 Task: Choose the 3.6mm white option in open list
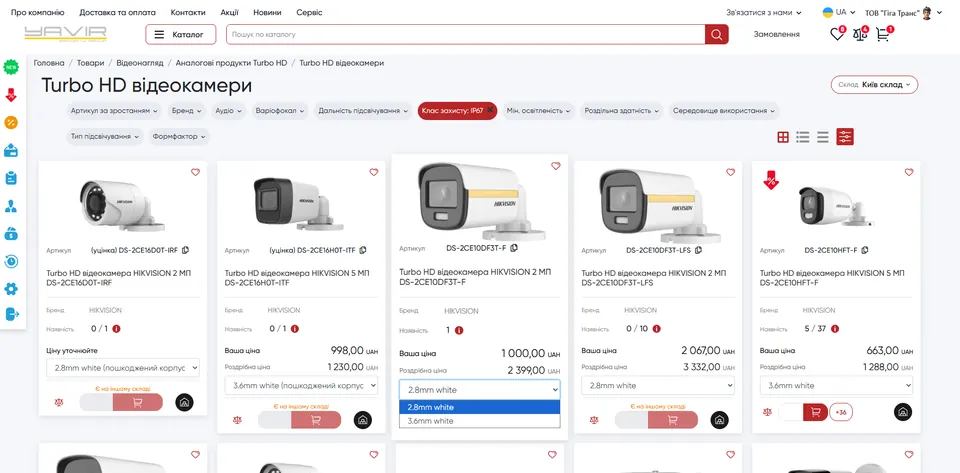point(479,421)
